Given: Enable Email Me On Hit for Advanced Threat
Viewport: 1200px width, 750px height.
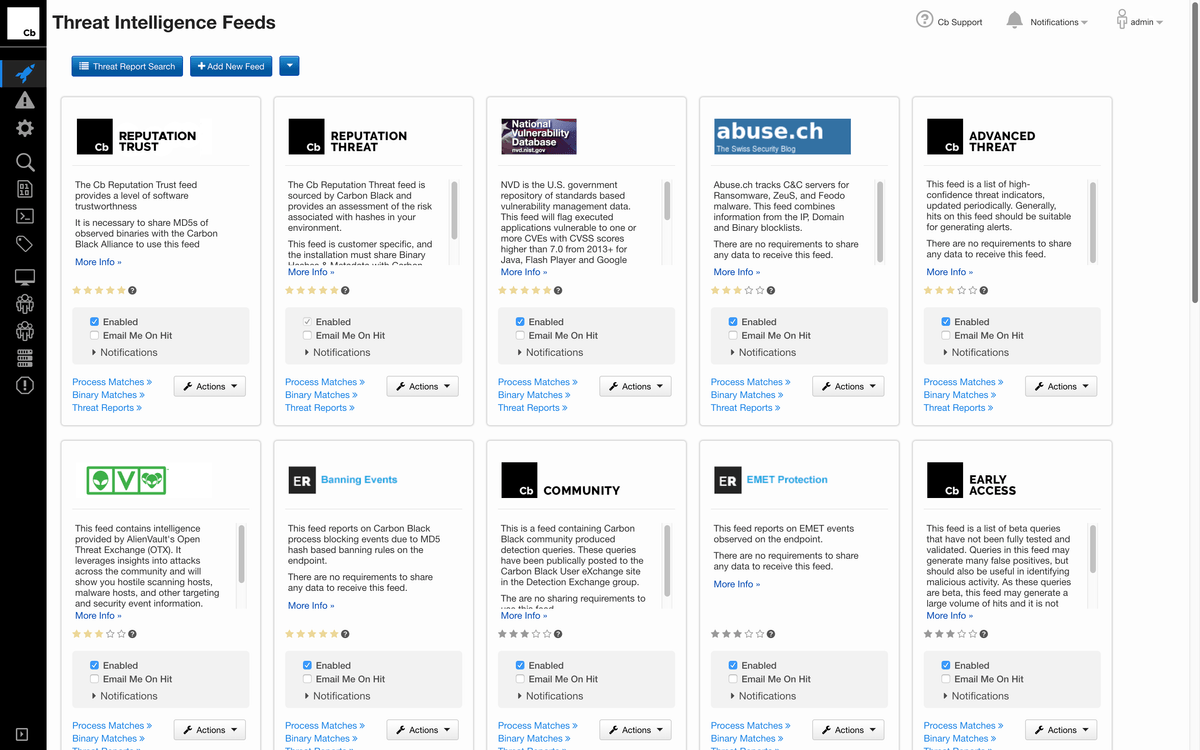Looking at the screenshot, I should coord(946,336).
